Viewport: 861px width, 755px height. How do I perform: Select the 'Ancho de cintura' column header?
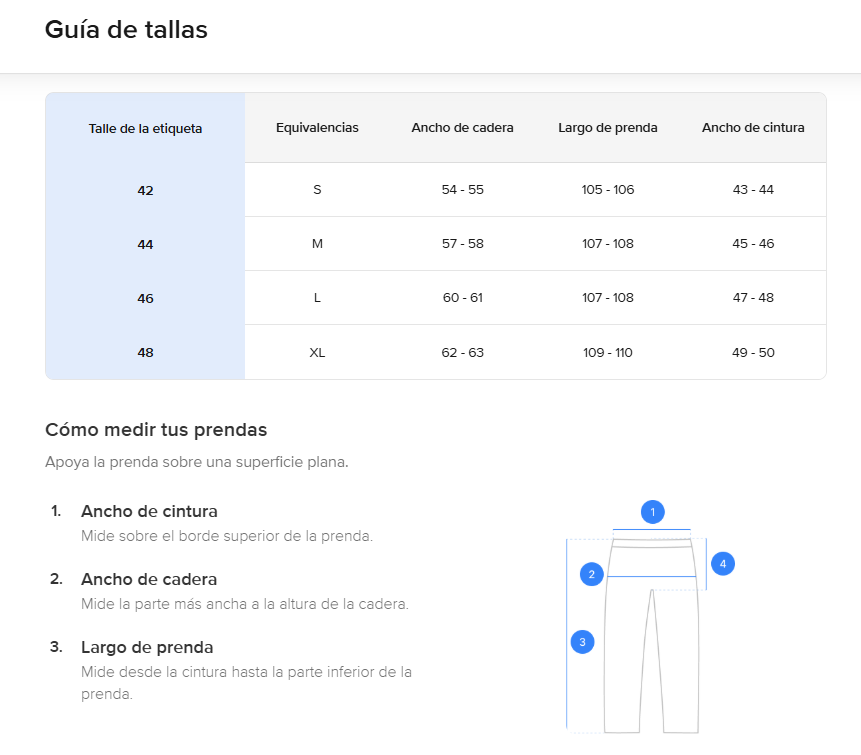click(x=753, y=127)
